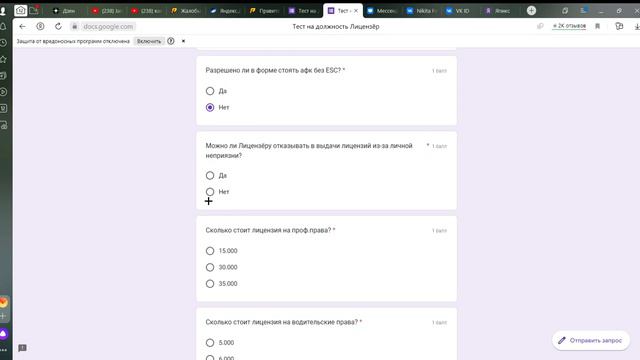Switch to the Дзен tab
640x360 pixels.
tap(64, 11)
